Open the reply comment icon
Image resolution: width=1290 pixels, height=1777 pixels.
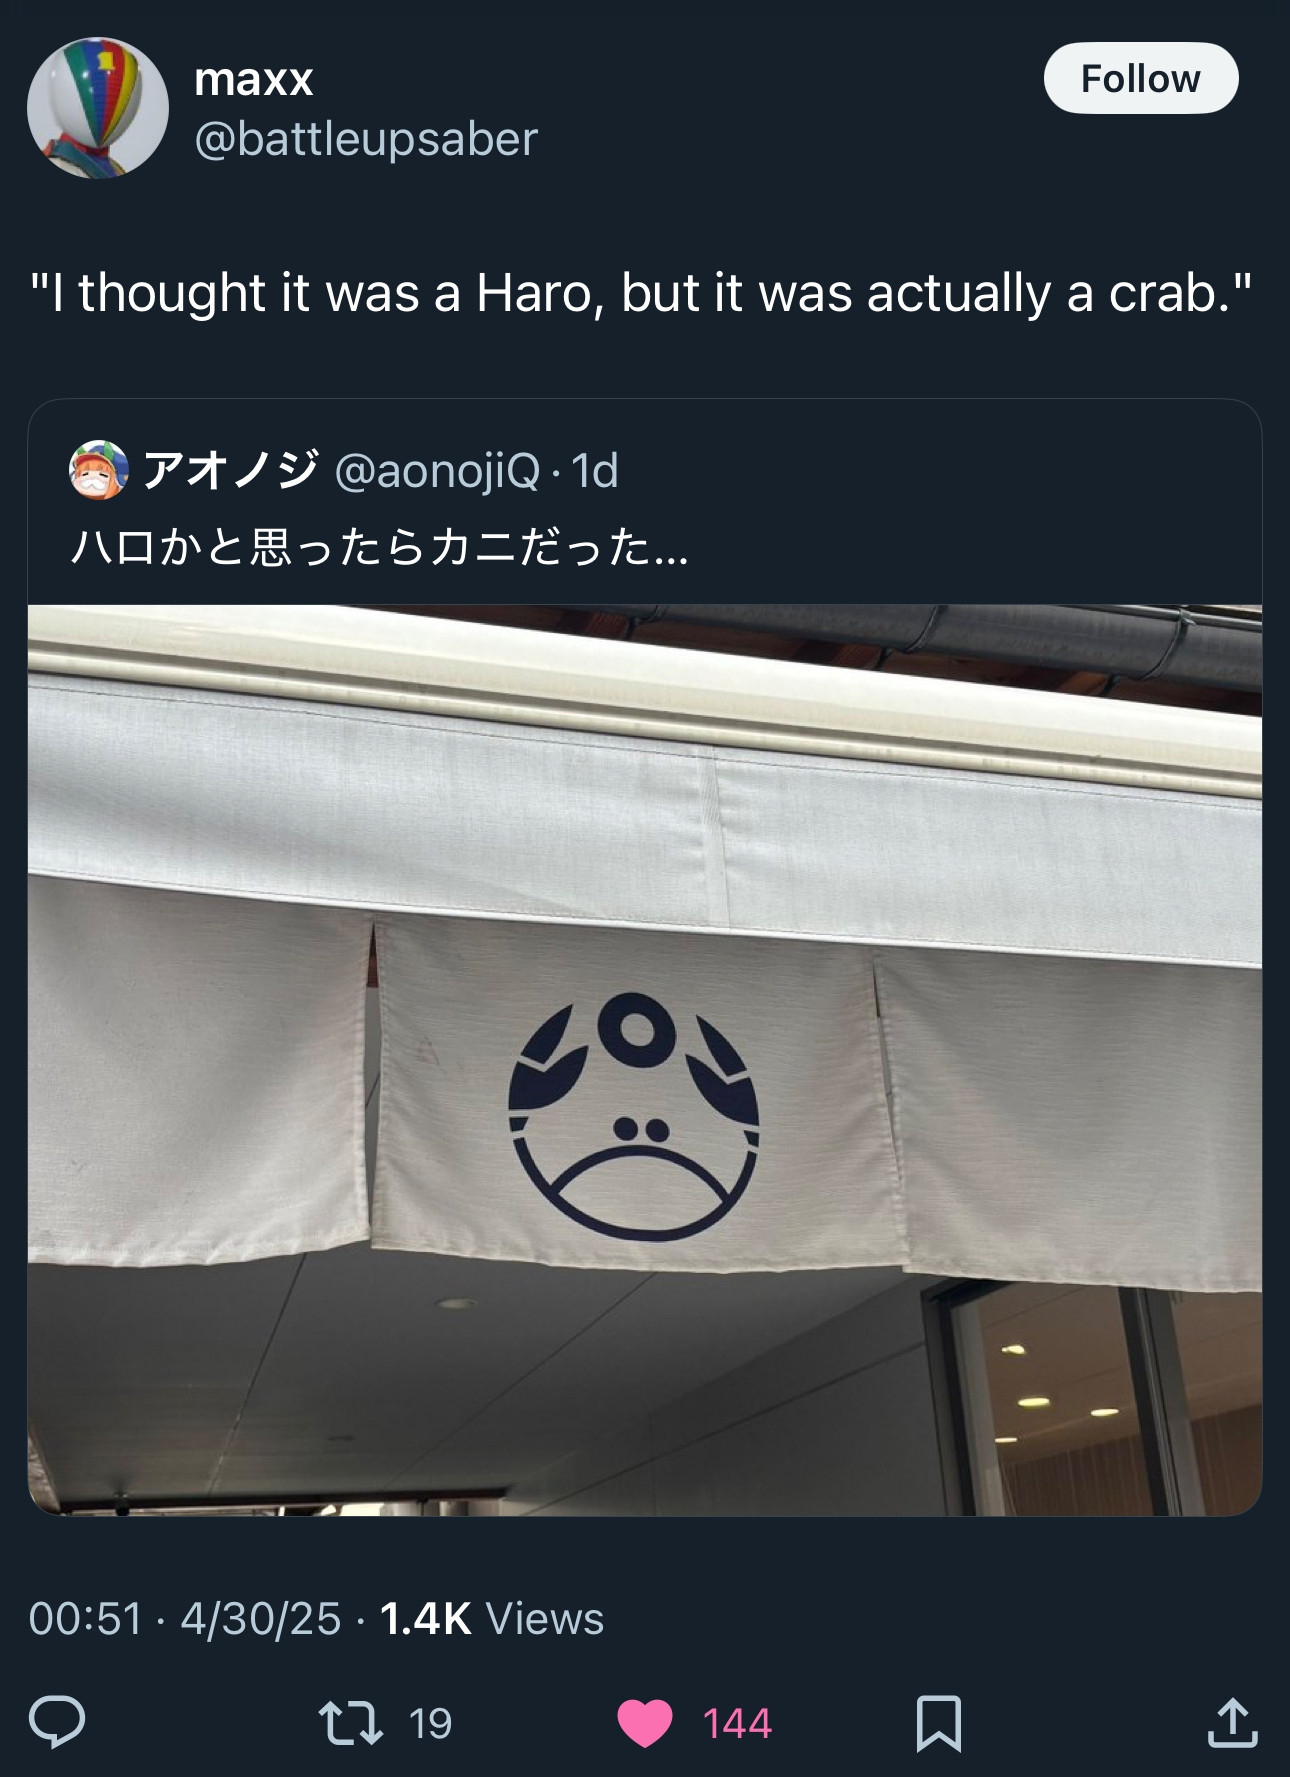click(x=57, y=1722)
